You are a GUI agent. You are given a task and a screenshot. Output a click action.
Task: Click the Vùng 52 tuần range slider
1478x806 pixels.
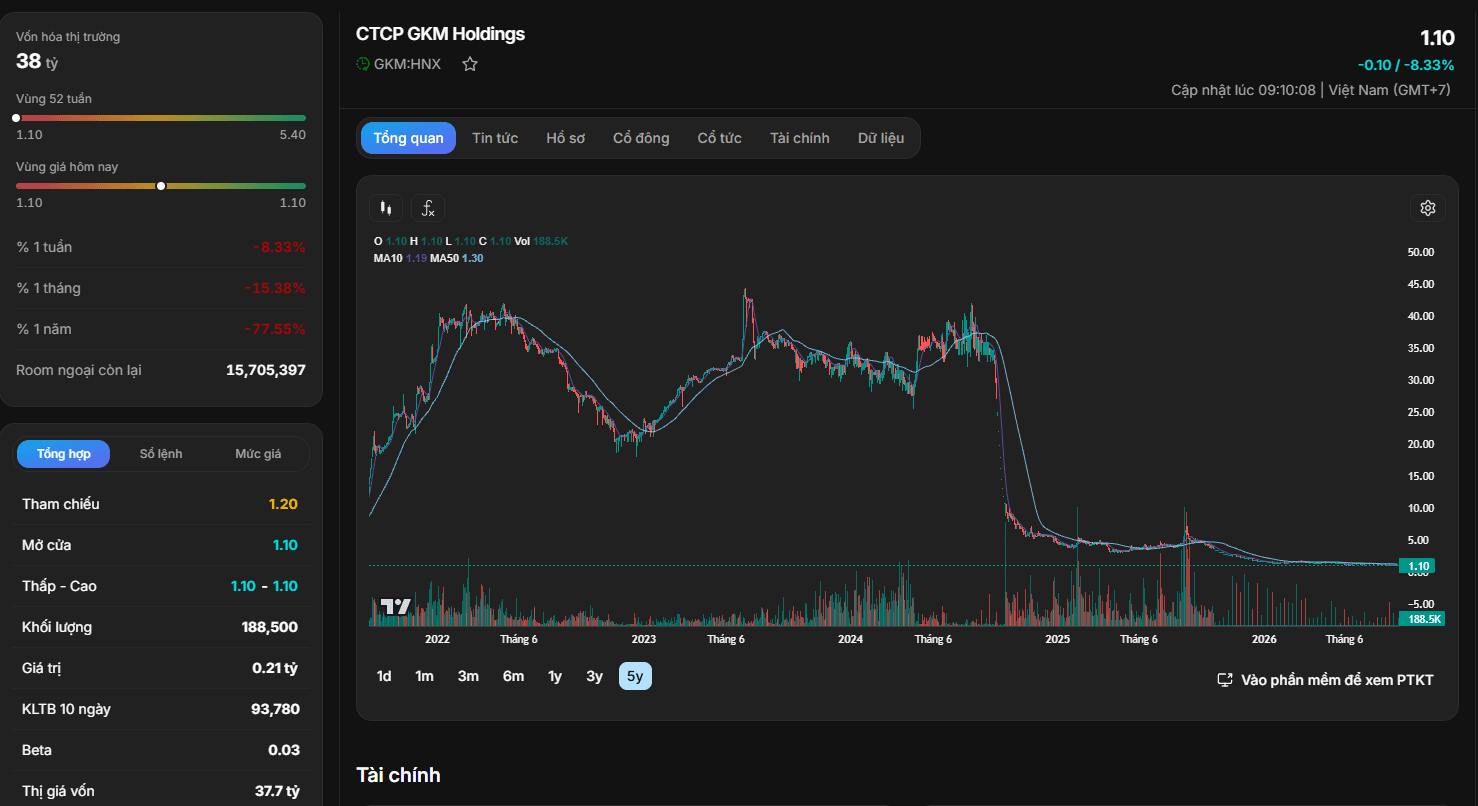[x=161, y=118]
